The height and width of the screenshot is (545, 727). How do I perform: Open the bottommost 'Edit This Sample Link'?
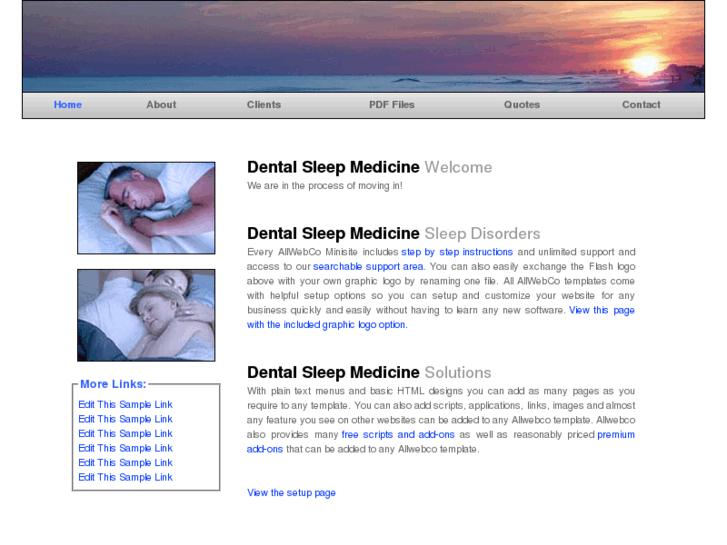tap(126, 477)
